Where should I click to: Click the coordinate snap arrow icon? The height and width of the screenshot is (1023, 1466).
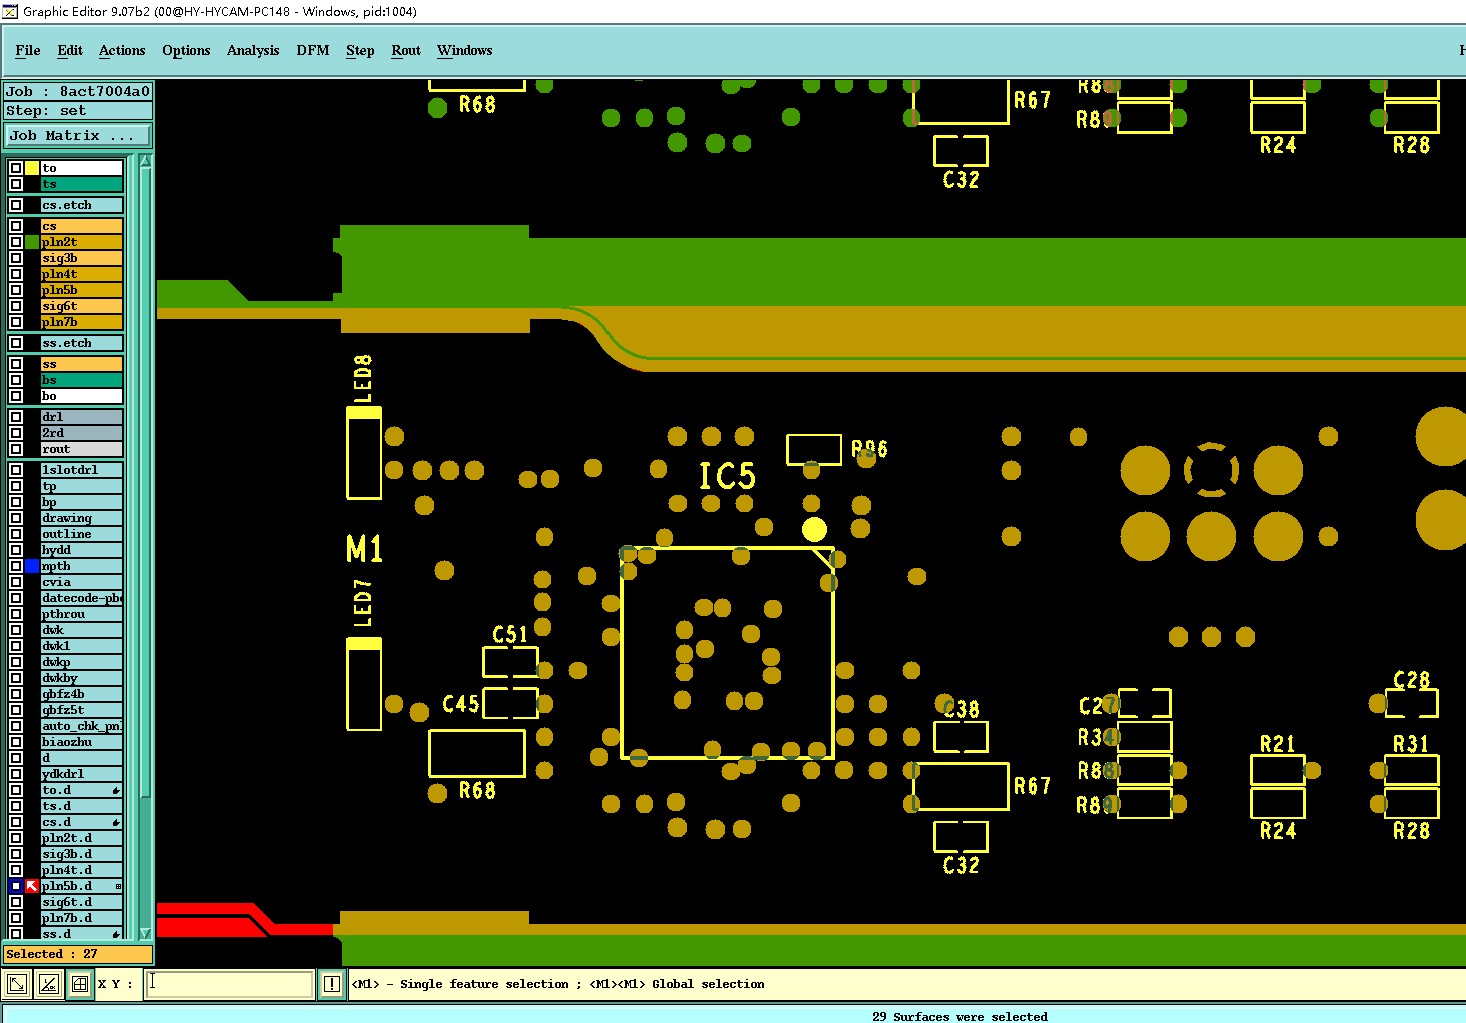coord(16,984)
